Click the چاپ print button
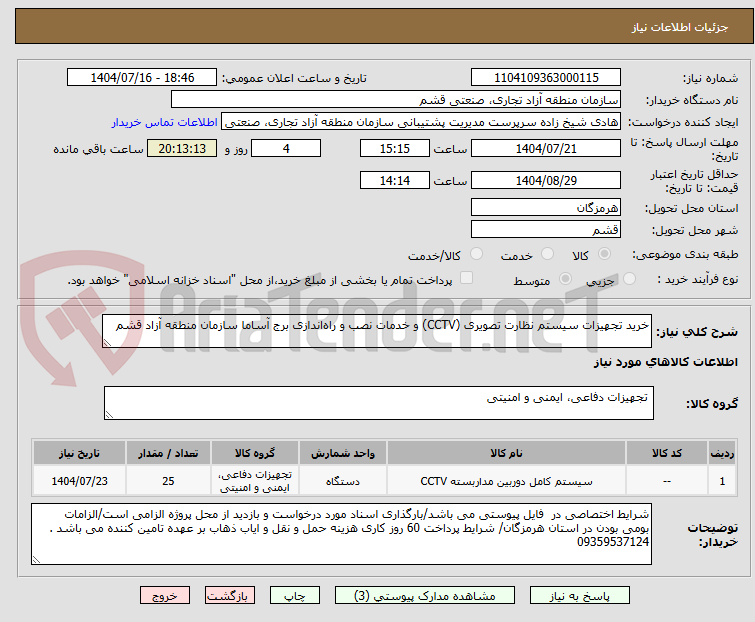Screen dimensions: 755x622 (295, 596)
